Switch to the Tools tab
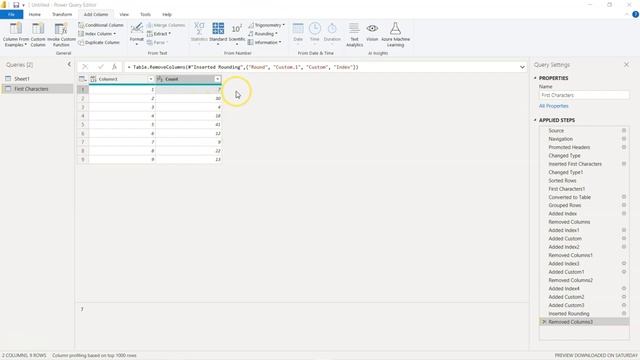This screenshot has width=640, height=360. 145,14
